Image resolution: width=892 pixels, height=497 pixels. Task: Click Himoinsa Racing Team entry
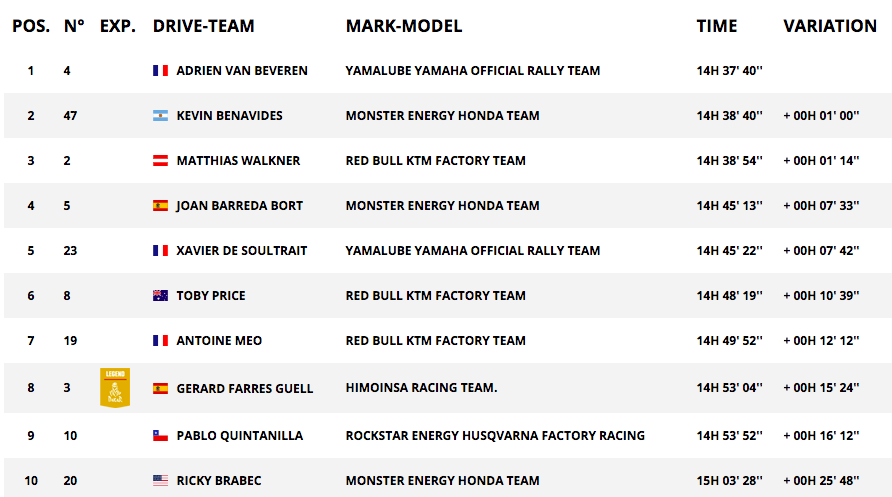pos(422,388)
